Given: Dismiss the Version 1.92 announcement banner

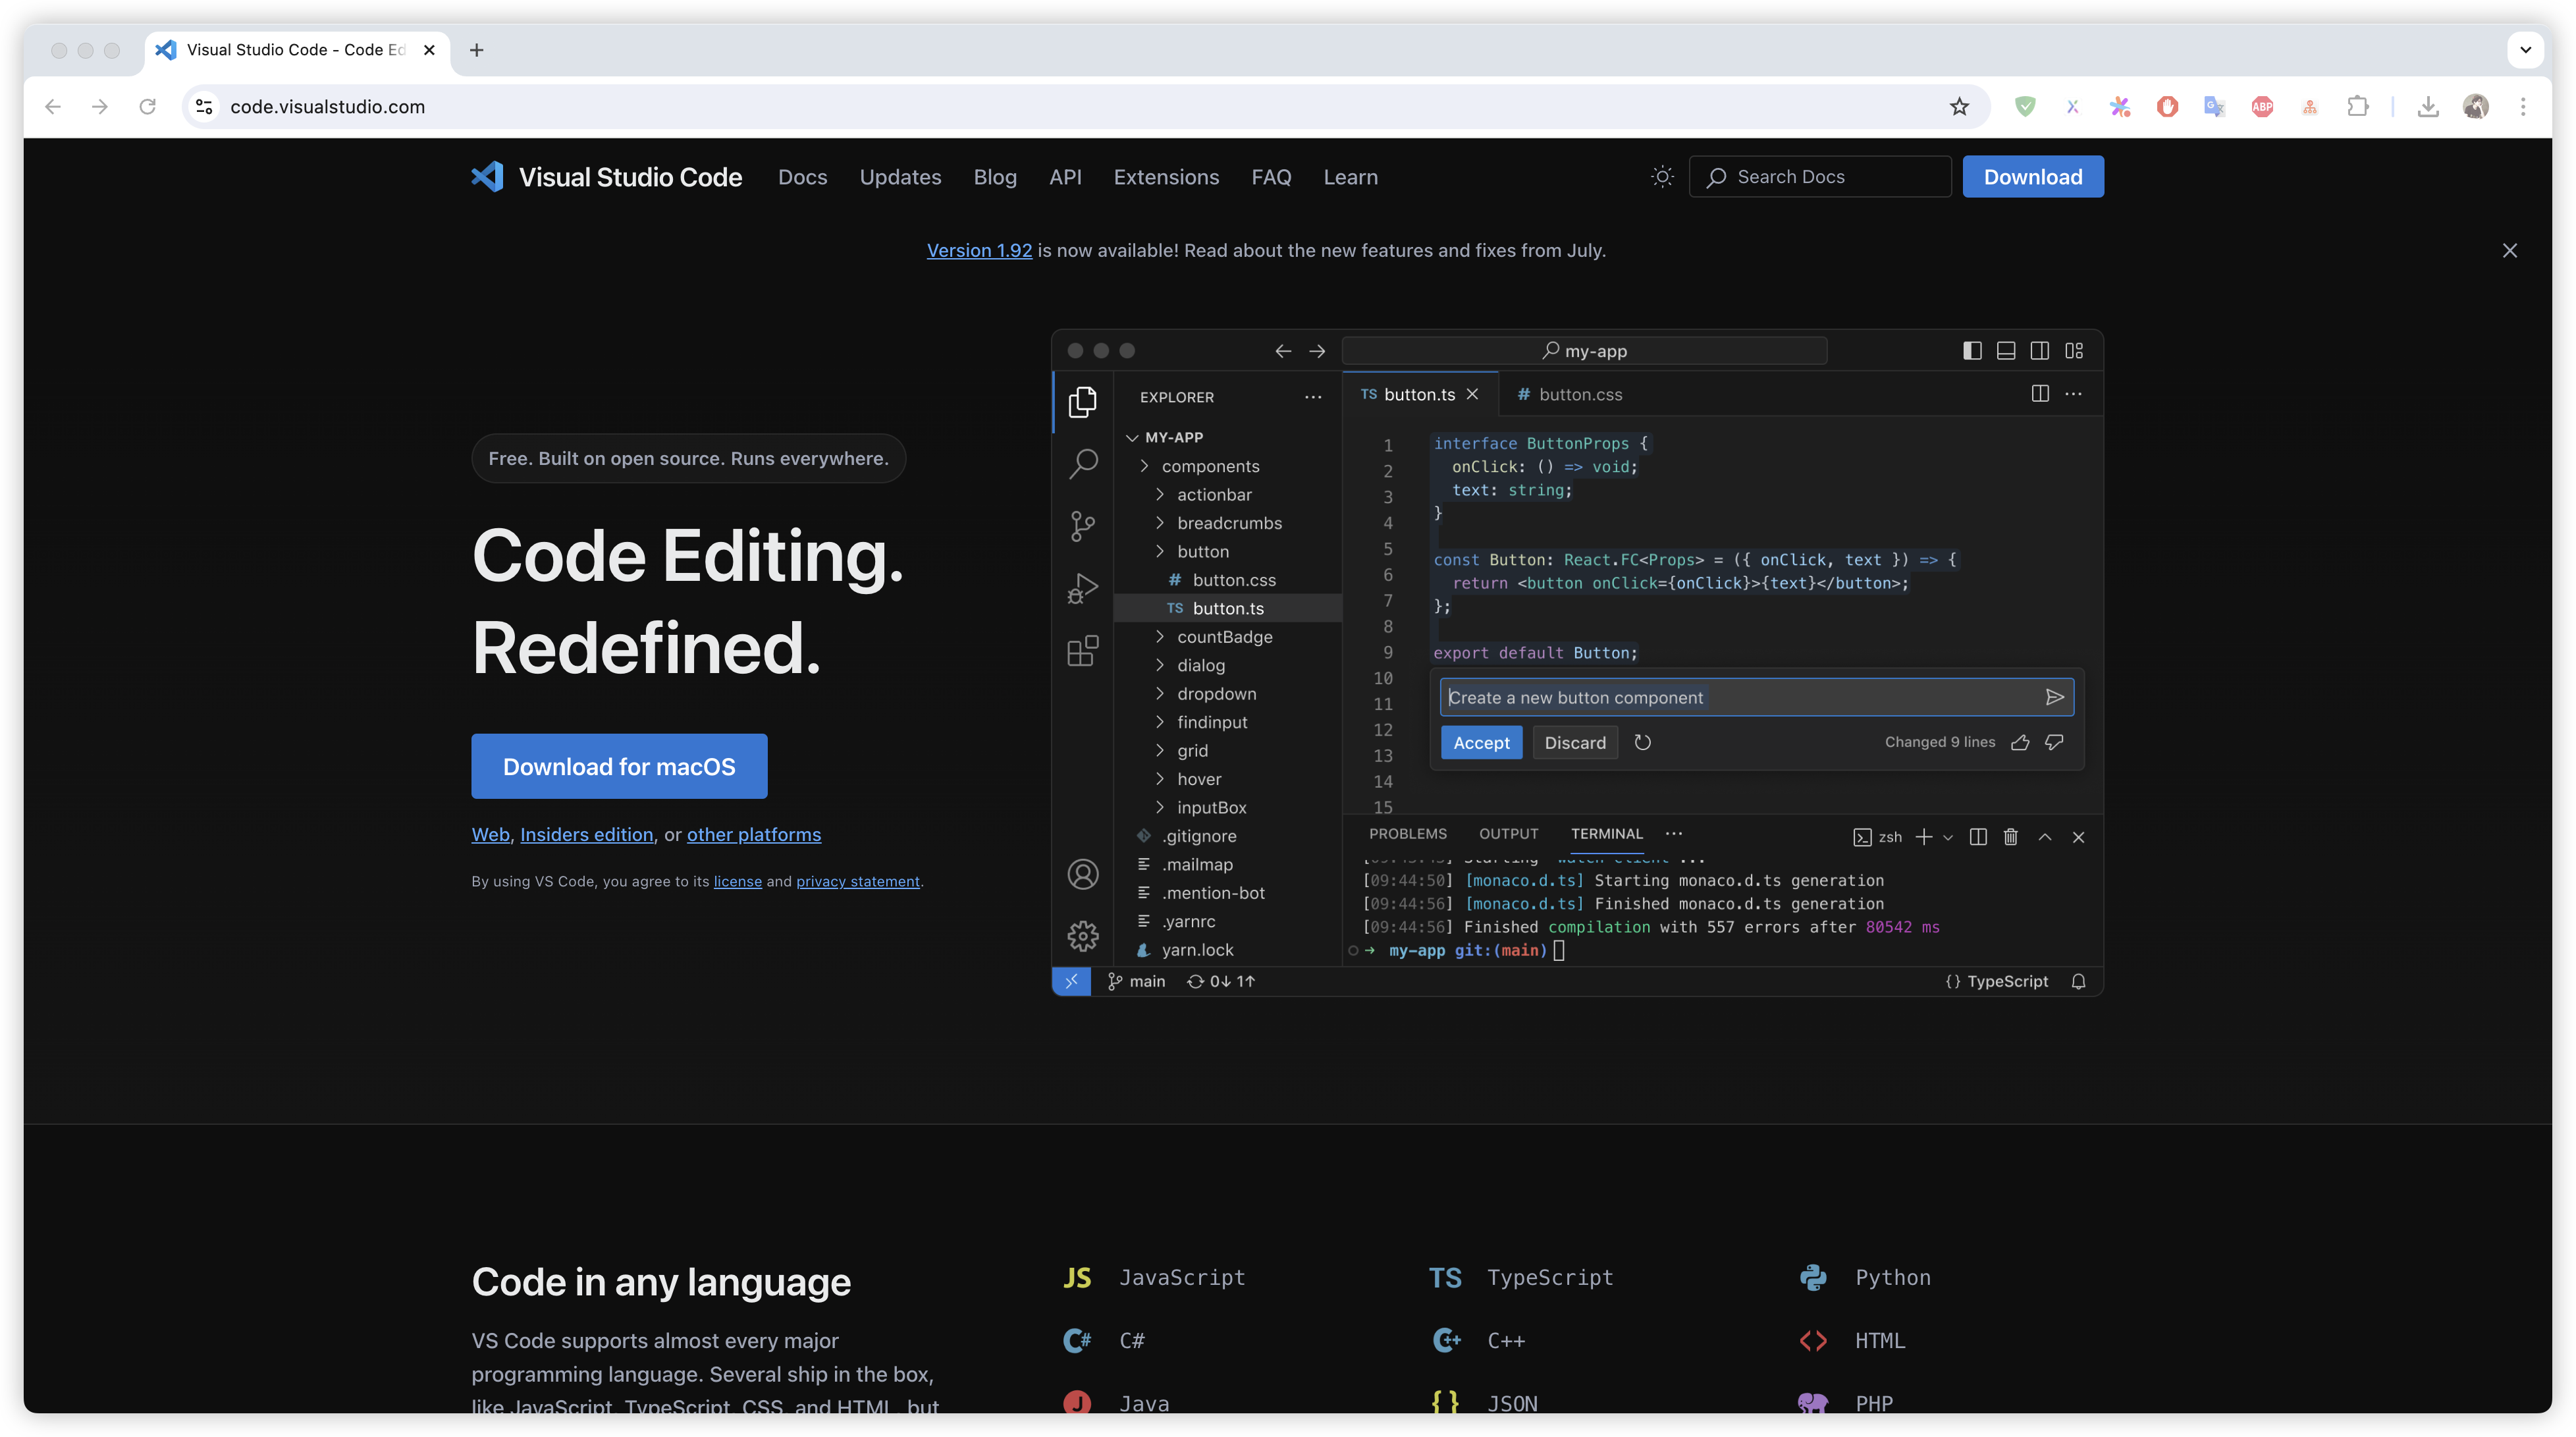Looking at the screenshot, I should 2509,250.
